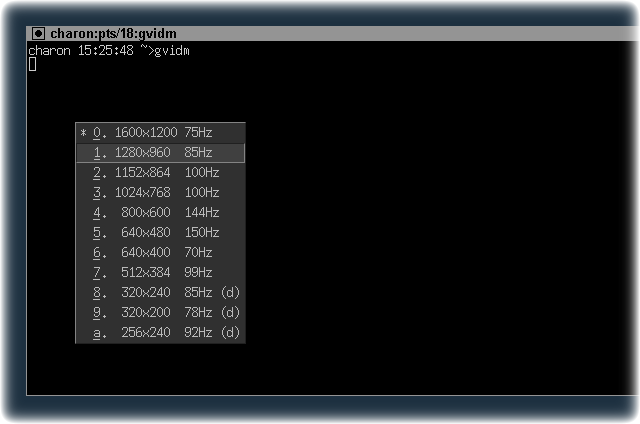
Task: Select 1280x960 85Hz mode entry
Action: point(160,153)
